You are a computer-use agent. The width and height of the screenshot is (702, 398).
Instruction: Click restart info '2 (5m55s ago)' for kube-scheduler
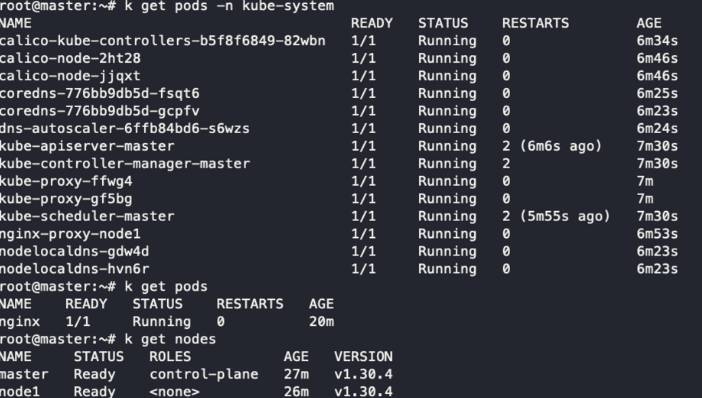coord(556,216)
